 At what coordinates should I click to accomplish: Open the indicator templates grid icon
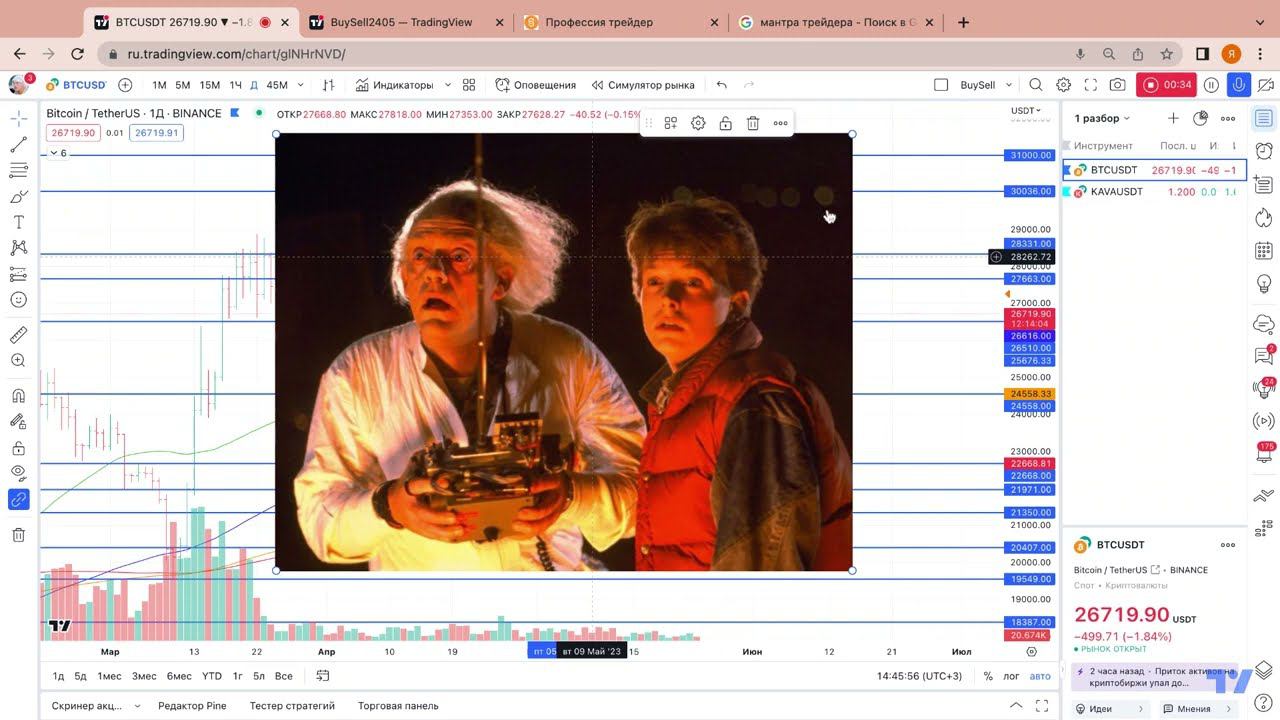click(469, 85)
